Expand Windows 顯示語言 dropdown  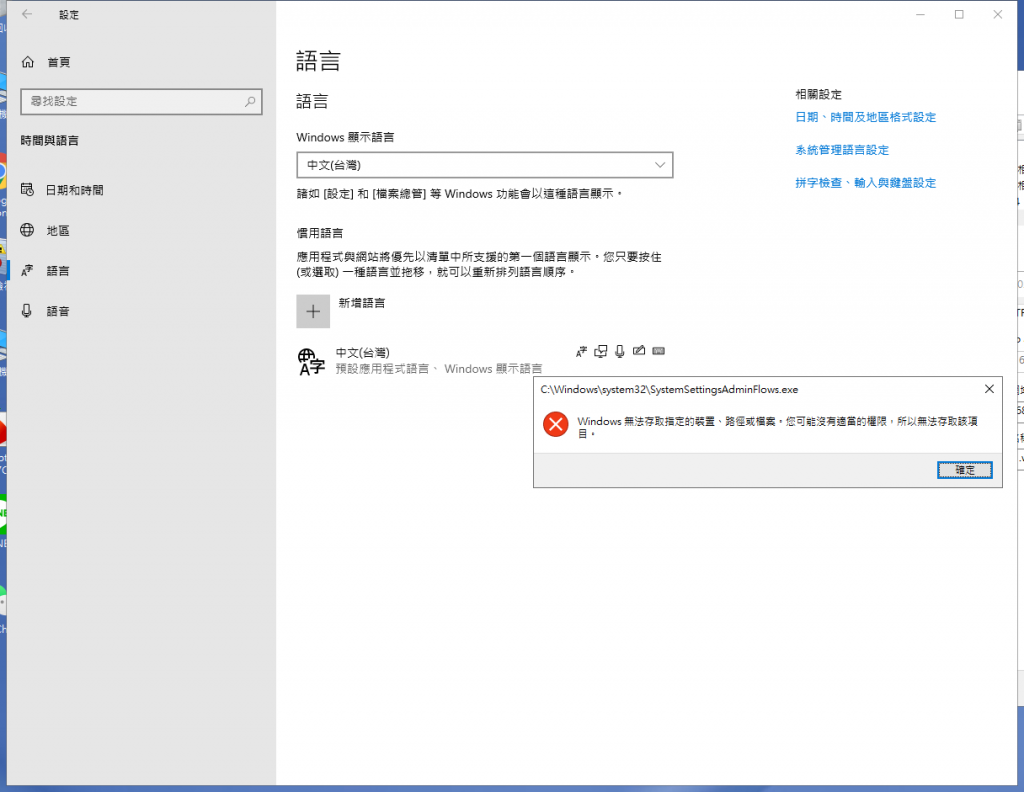pyautogui.click(x=485, y=165)
